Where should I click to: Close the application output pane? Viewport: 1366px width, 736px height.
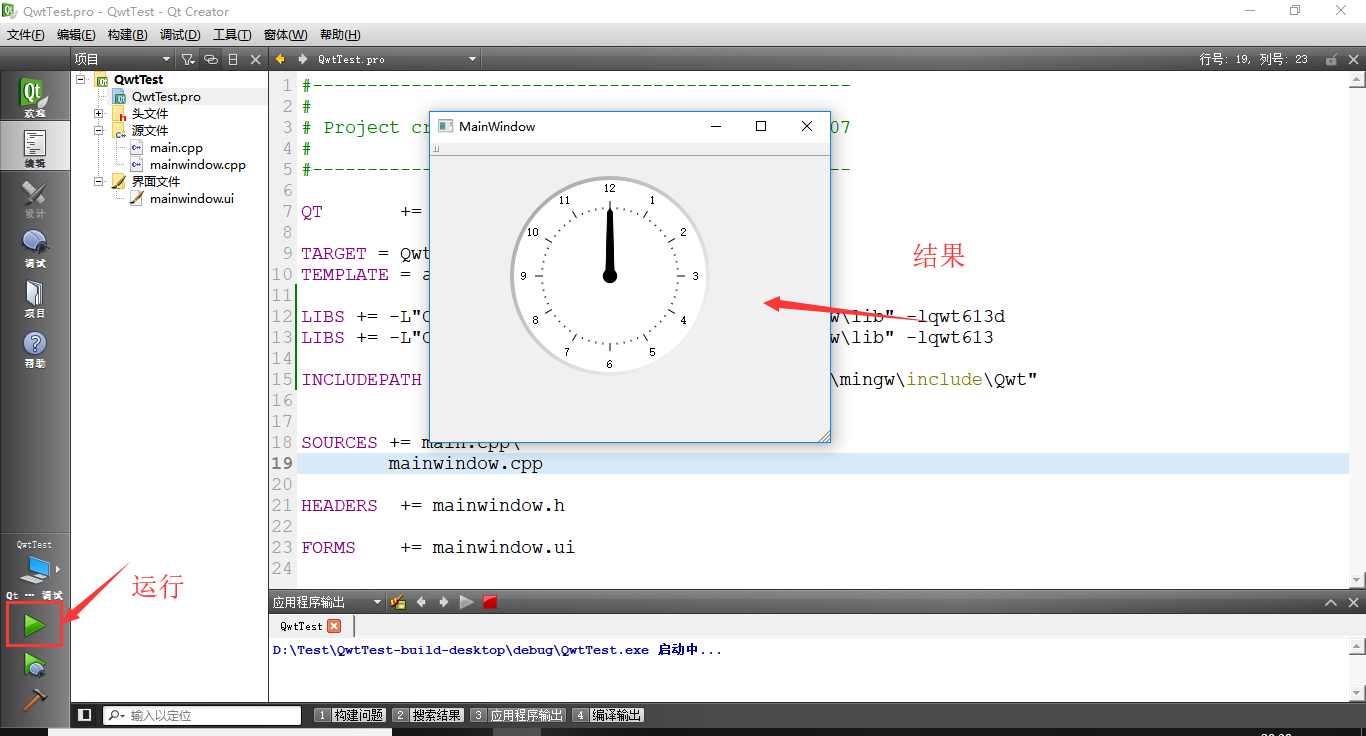click(x=1355, y=602)
